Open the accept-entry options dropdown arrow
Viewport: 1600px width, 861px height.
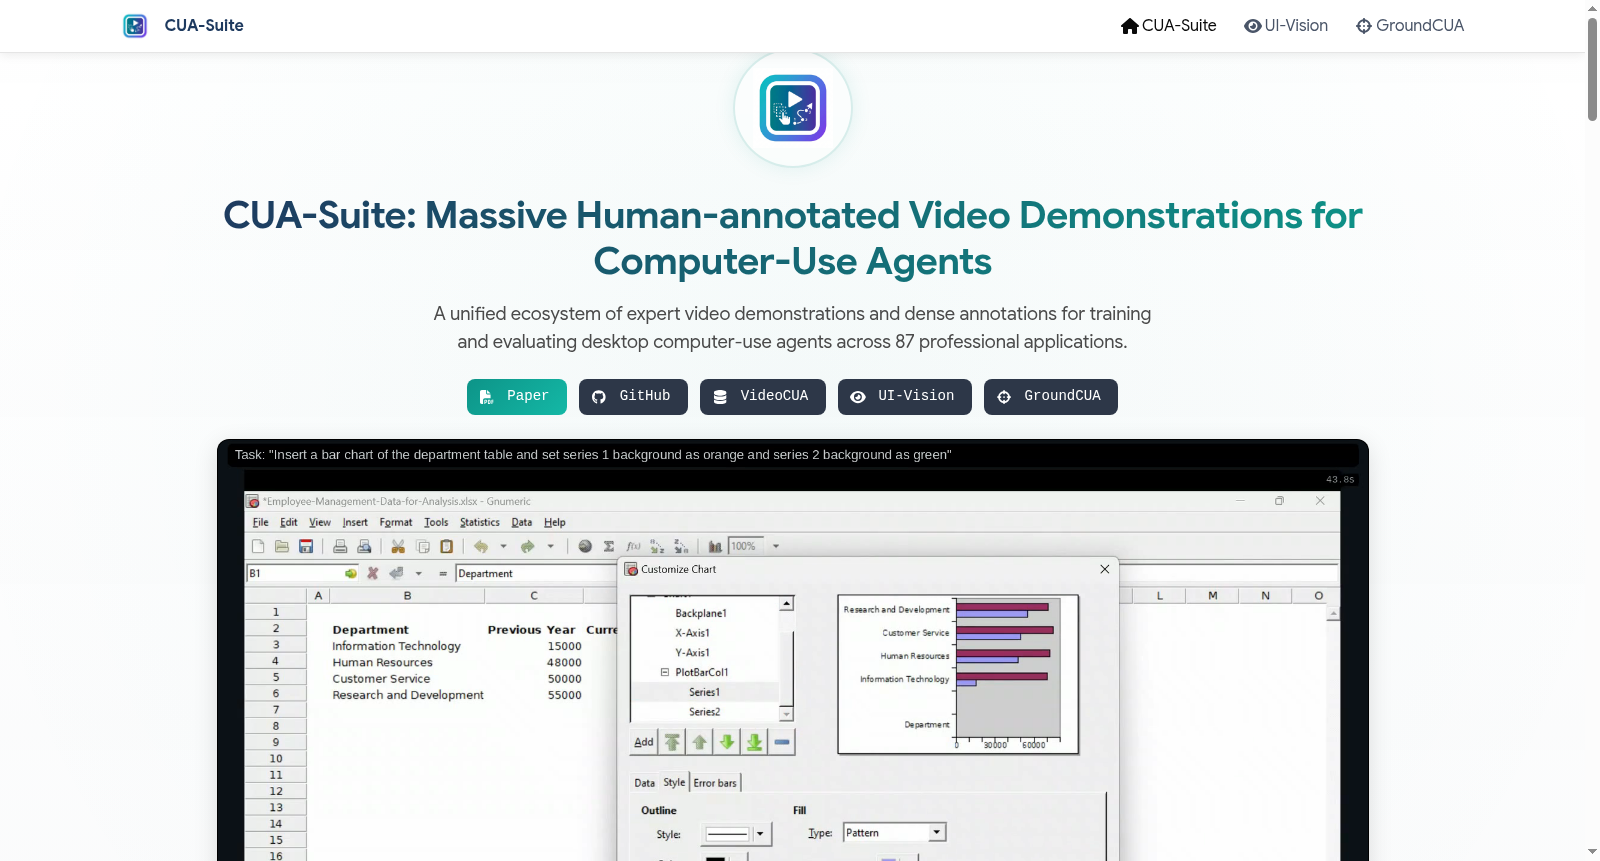418,574
